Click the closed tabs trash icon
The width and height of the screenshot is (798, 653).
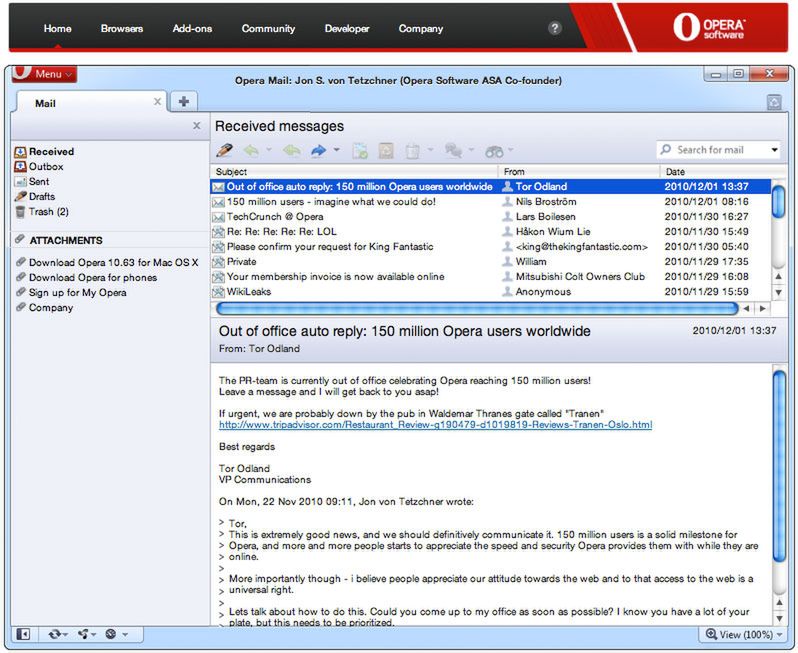point(774,102)
